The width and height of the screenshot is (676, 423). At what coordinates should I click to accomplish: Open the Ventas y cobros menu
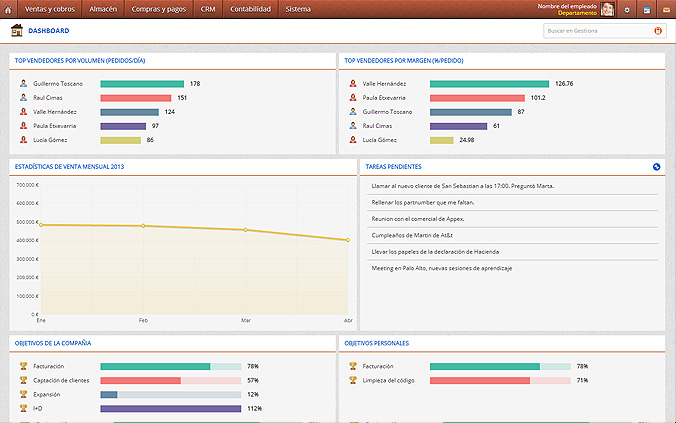coord(48,9)
